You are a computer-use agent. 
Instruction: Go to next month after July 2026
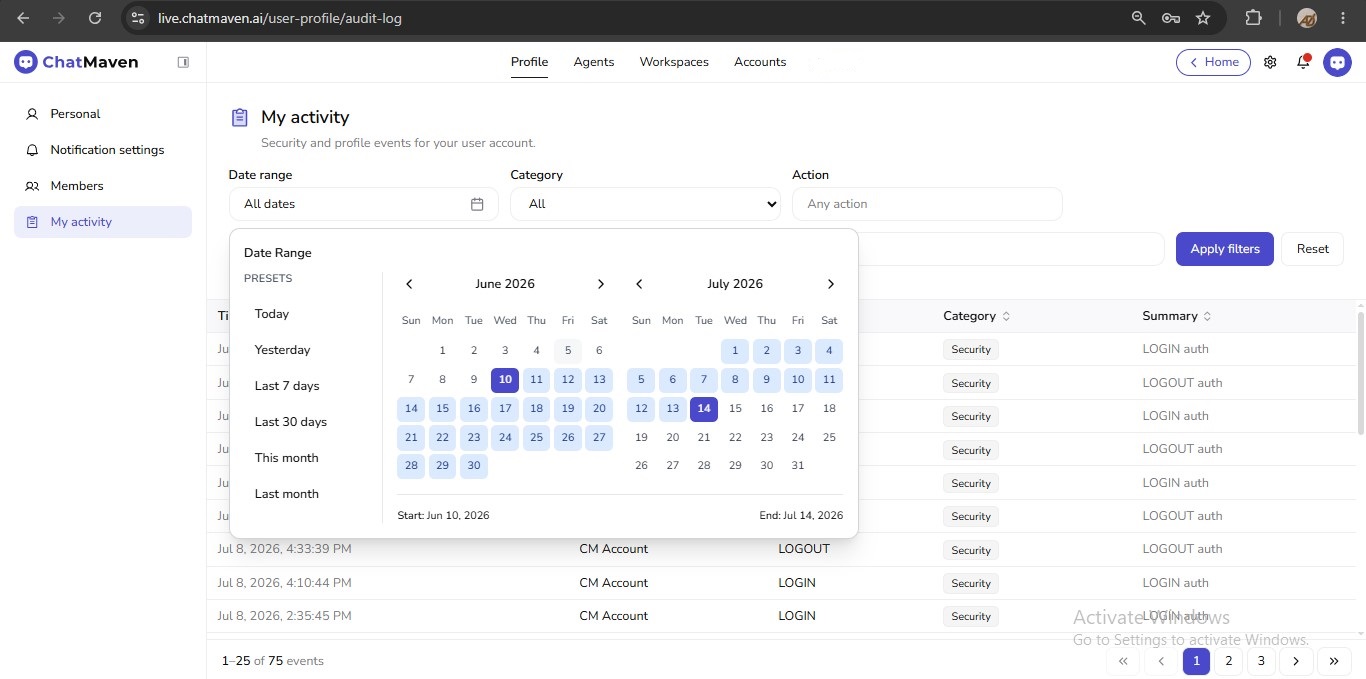(x=830, y=284)
